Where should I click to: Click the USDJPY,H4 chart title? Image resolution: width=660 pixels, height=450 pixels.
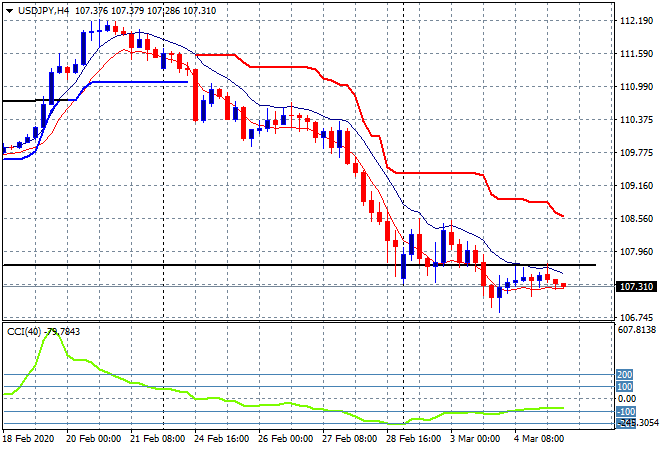(x=43, y=11)
